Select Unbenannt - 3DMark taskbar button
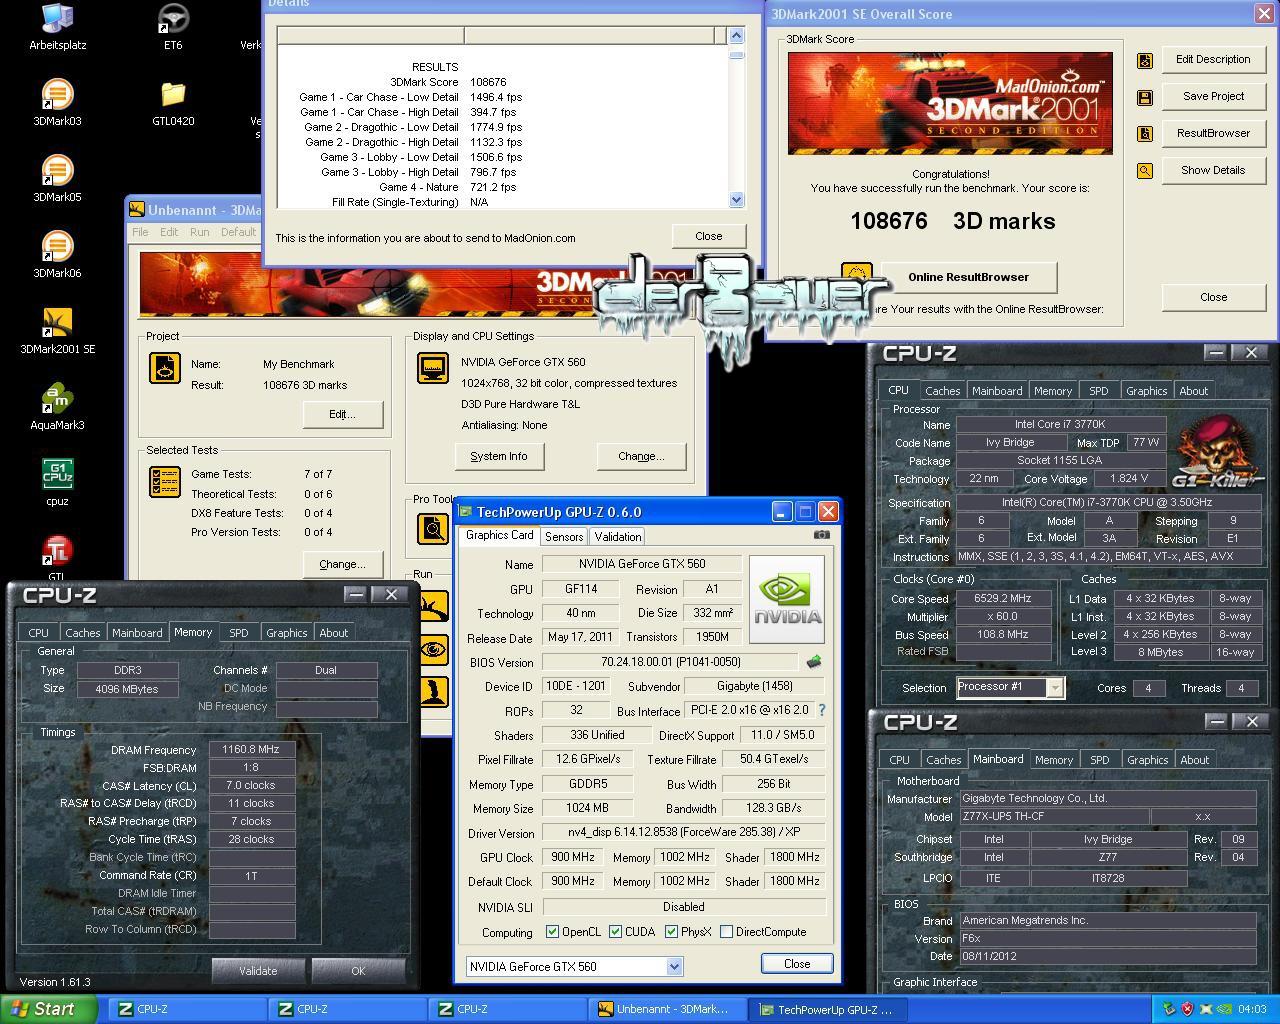Image resolution: width=1280 pixels, height=1024 pixels. pos(667,1009)
